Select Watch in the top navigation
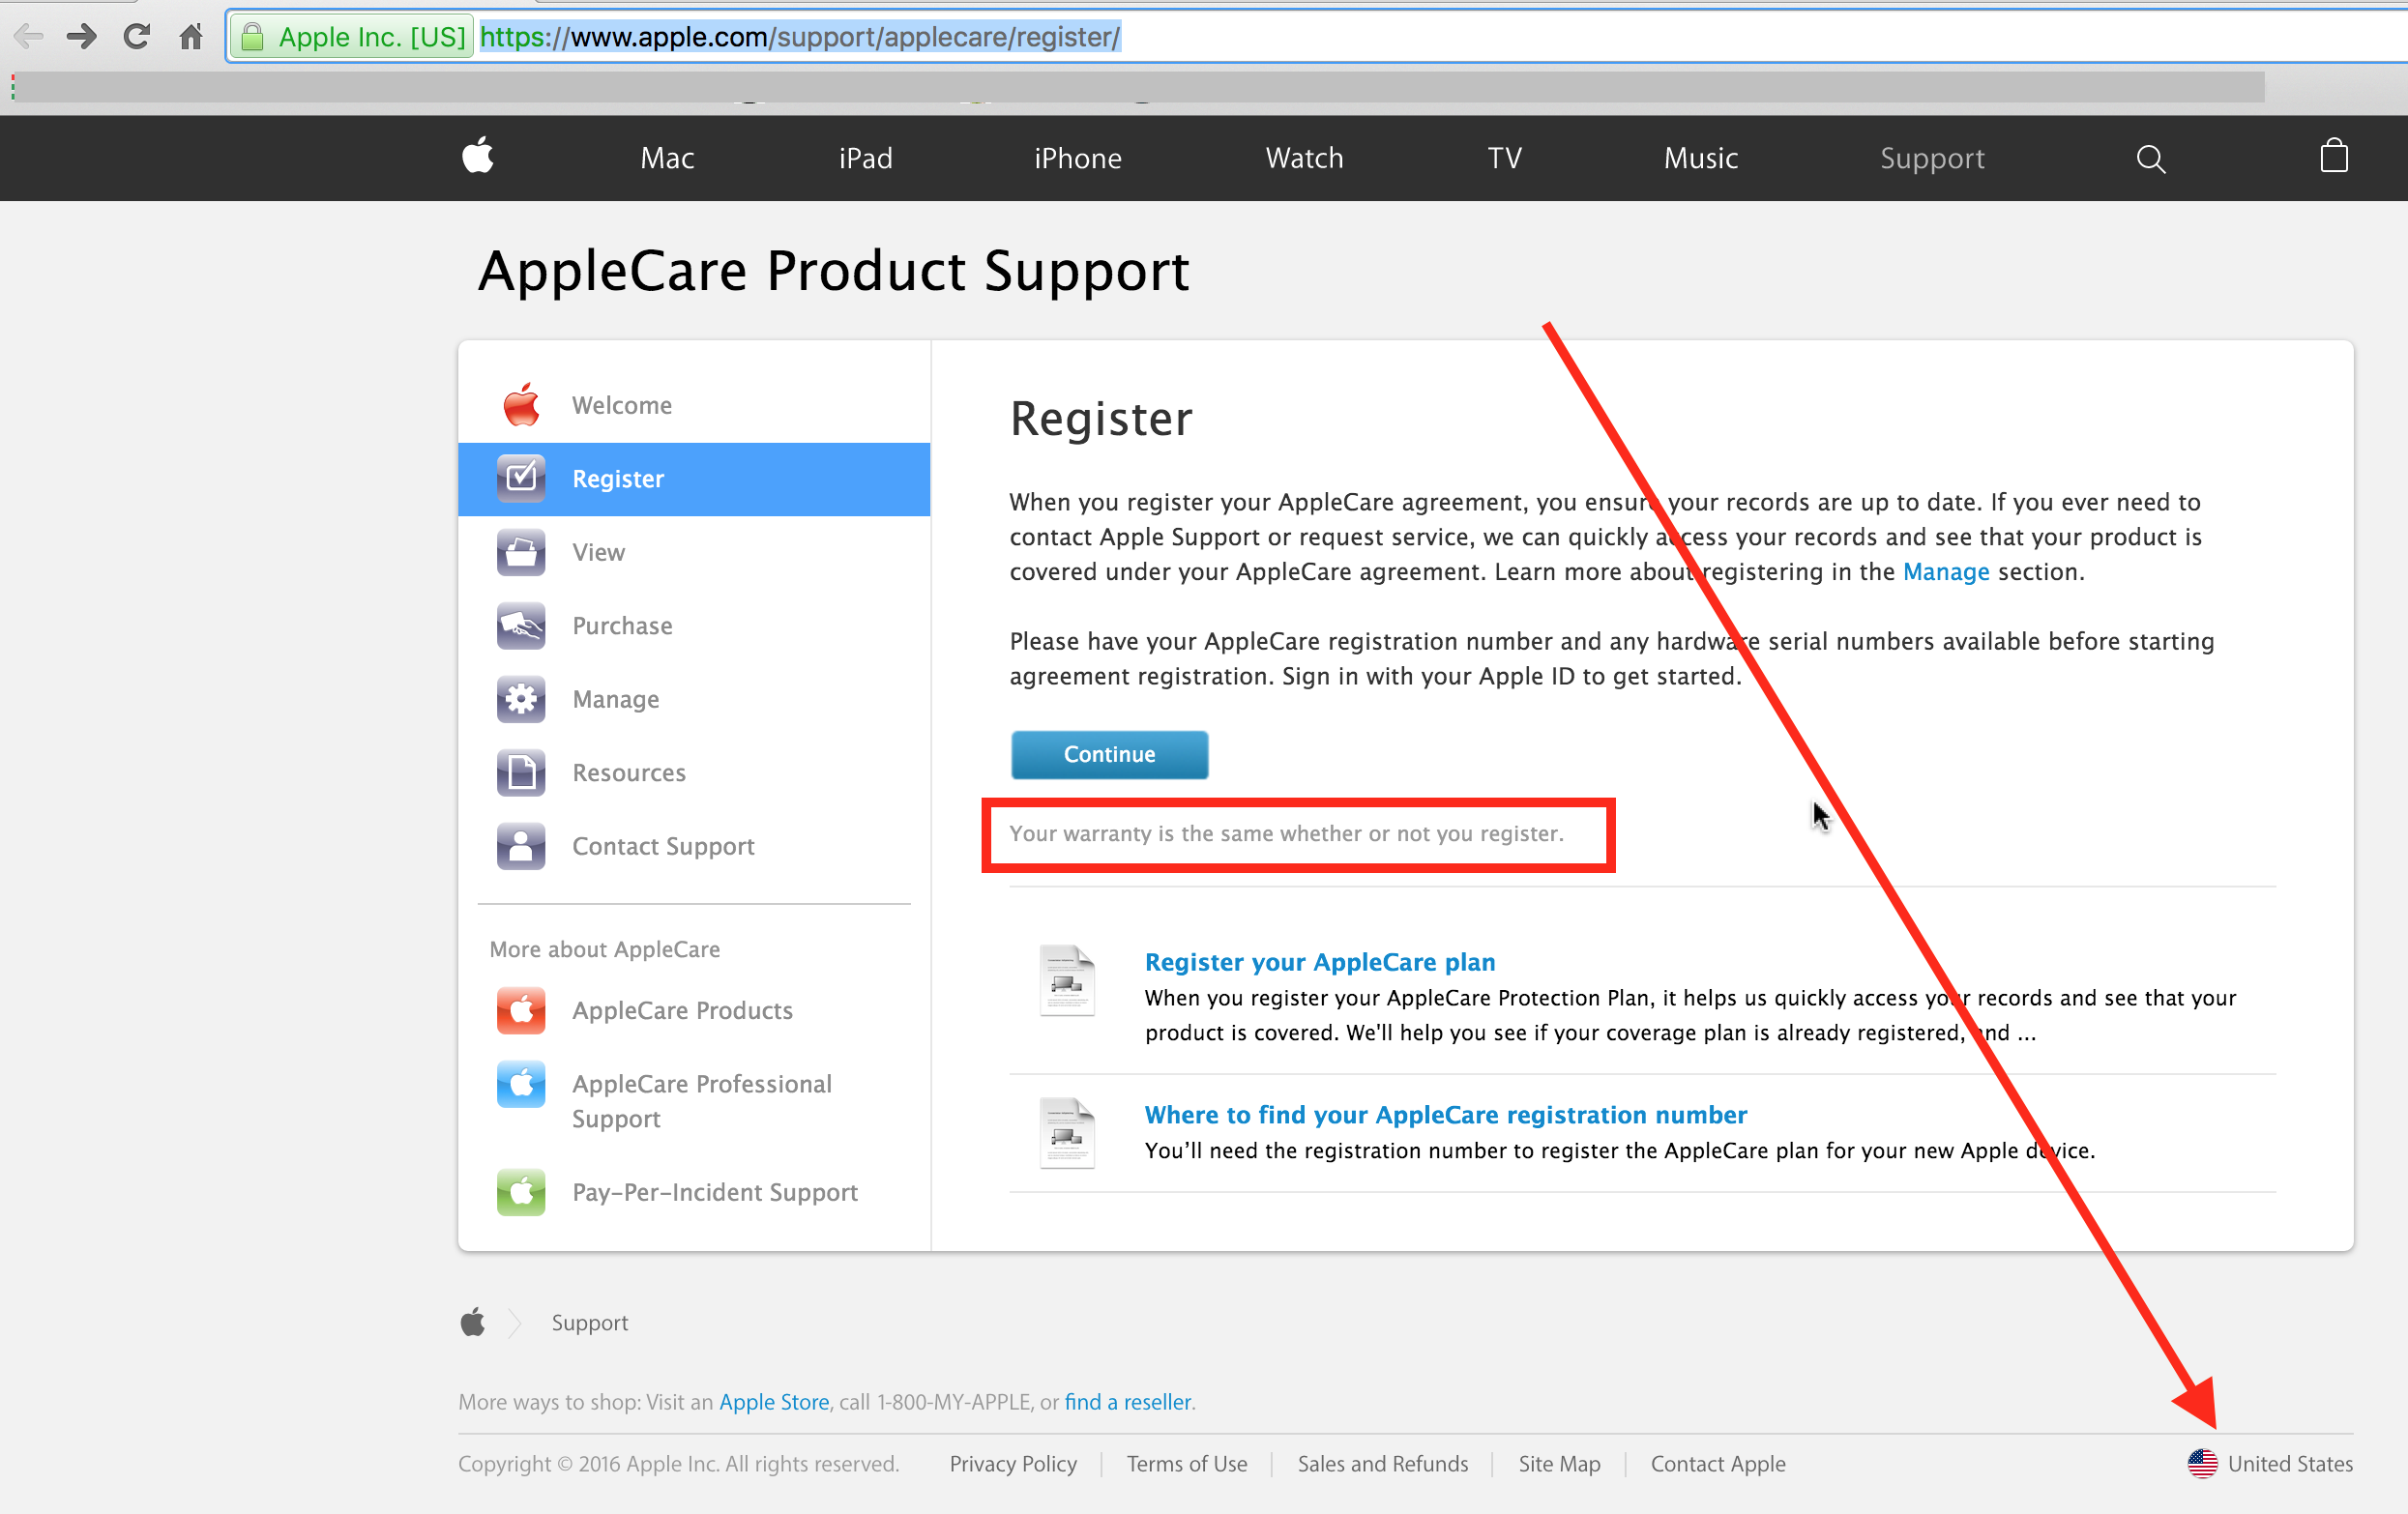2408x1514 pixels. [x=1303, y=158]
